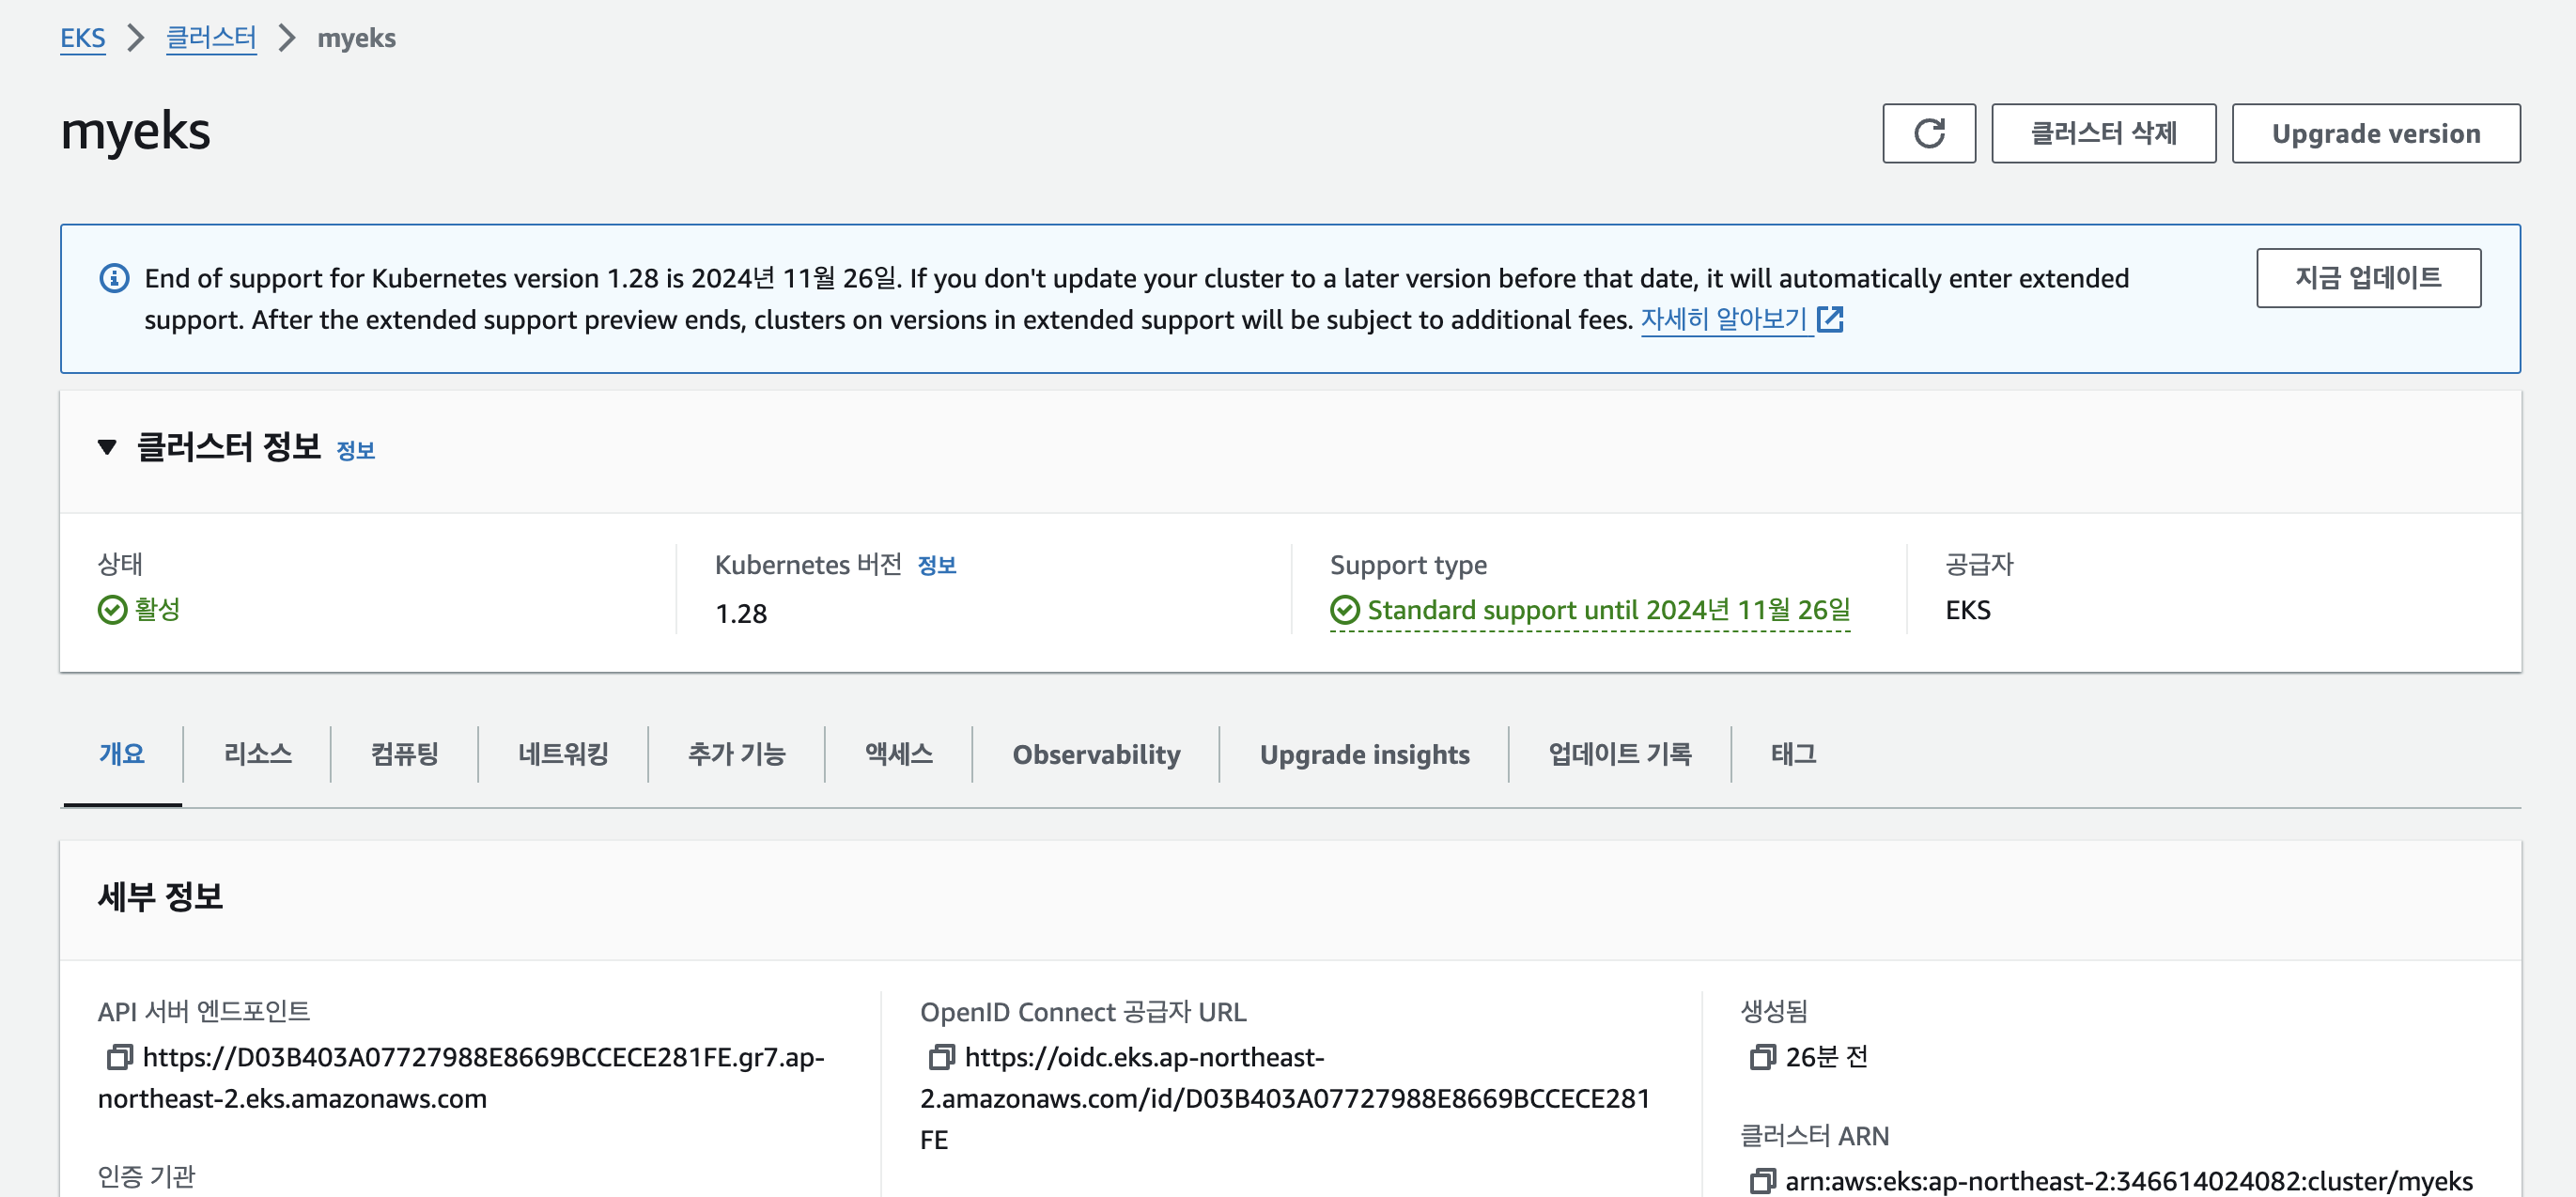This screenshot has height=1197, width=2576.
Task: Open the 네트워킹 tab
Action: pyautogui.click(x=563, y=754)
